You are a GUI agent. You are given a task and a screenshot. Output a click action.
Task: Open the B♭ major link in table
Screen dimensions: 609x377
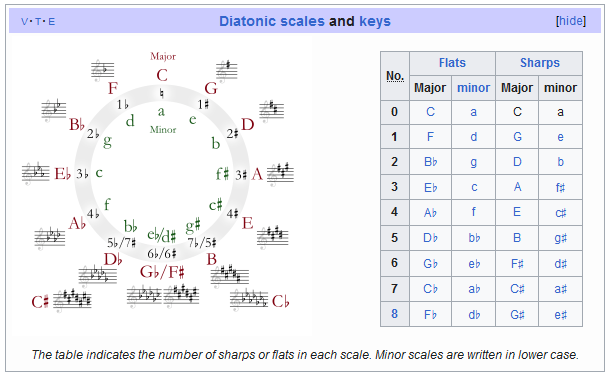point(430,162)
